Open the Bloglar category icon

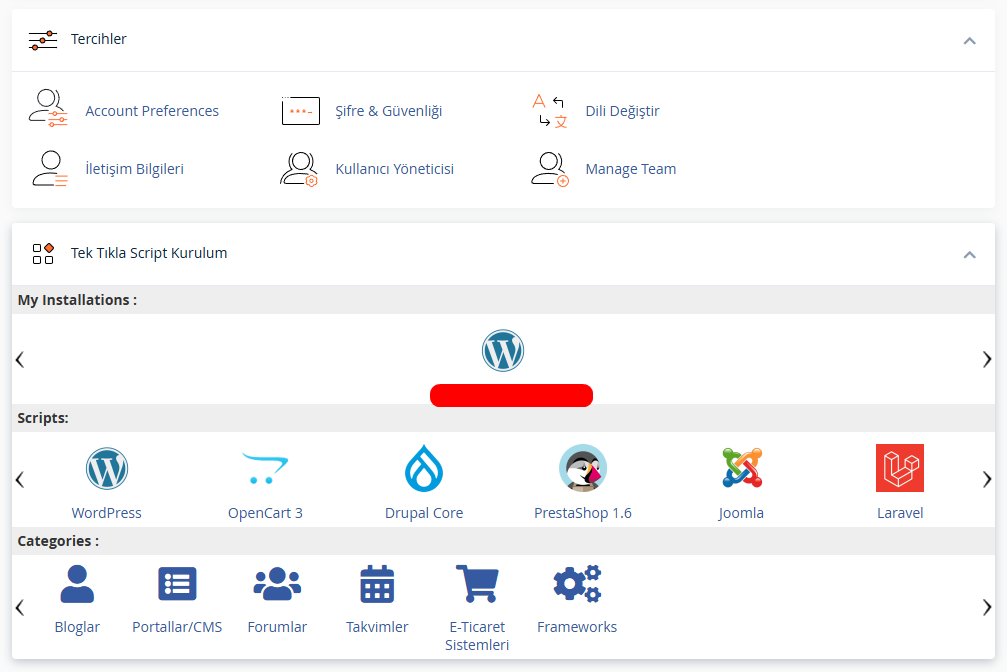[77, 584]
